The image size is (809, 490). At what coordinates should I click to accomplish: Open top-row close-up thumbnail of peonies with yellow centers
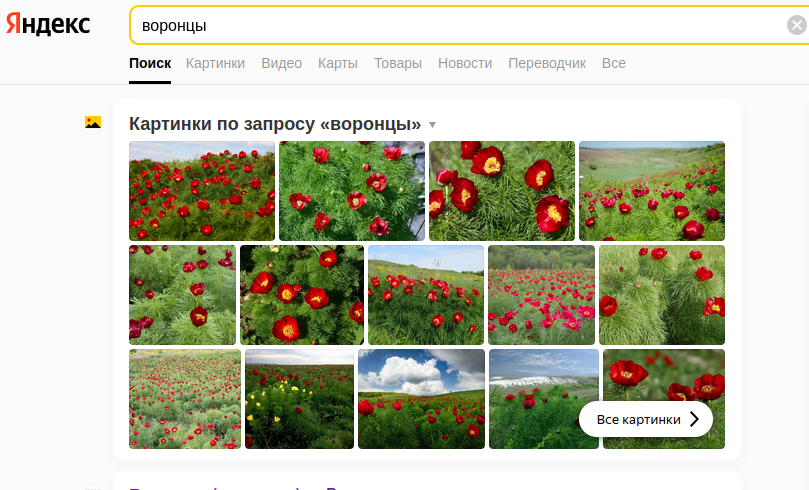[x=502, y=191]
